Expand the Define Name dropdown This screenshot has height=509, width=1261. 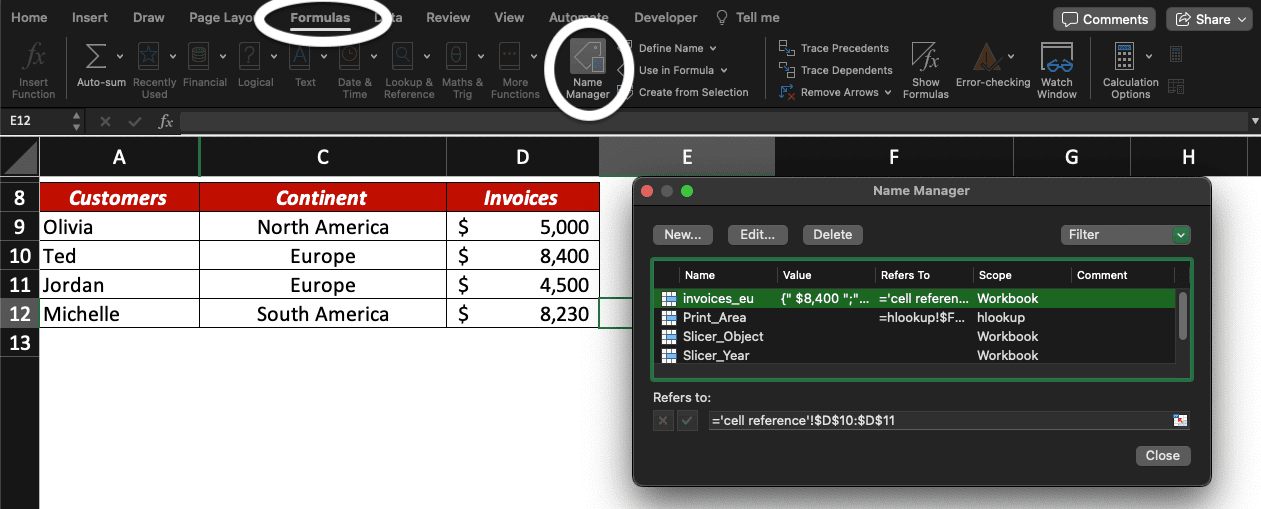713,48
